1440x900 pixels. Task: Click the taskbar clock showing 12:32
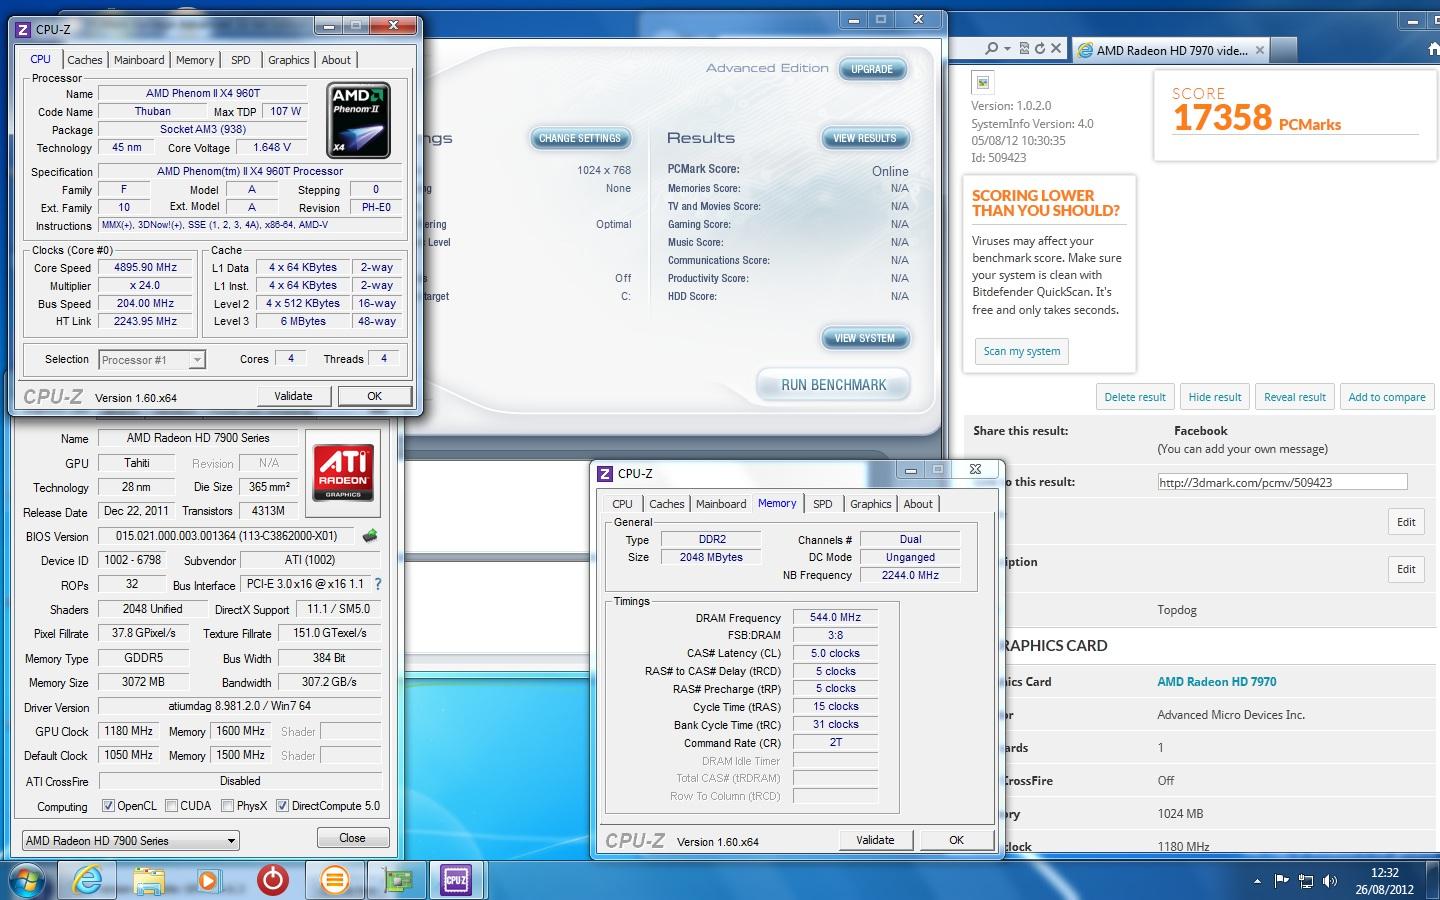tap(1384, 873)
